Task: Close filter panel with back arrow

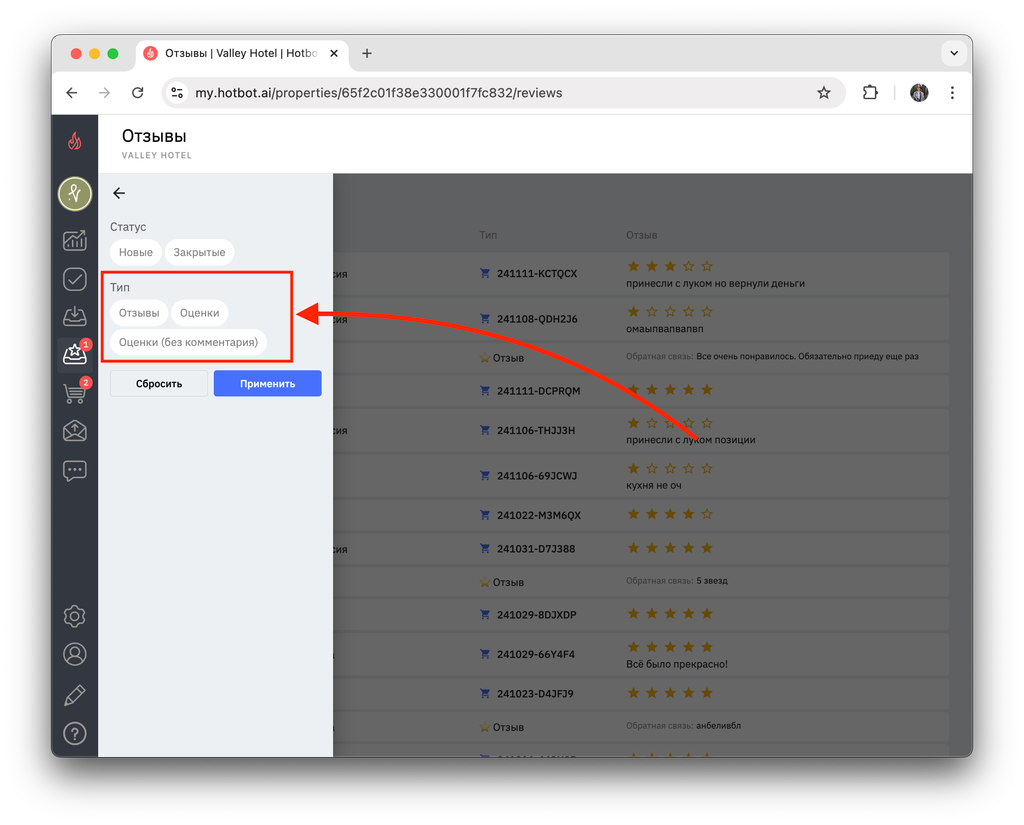Action: tap(119, 193)
